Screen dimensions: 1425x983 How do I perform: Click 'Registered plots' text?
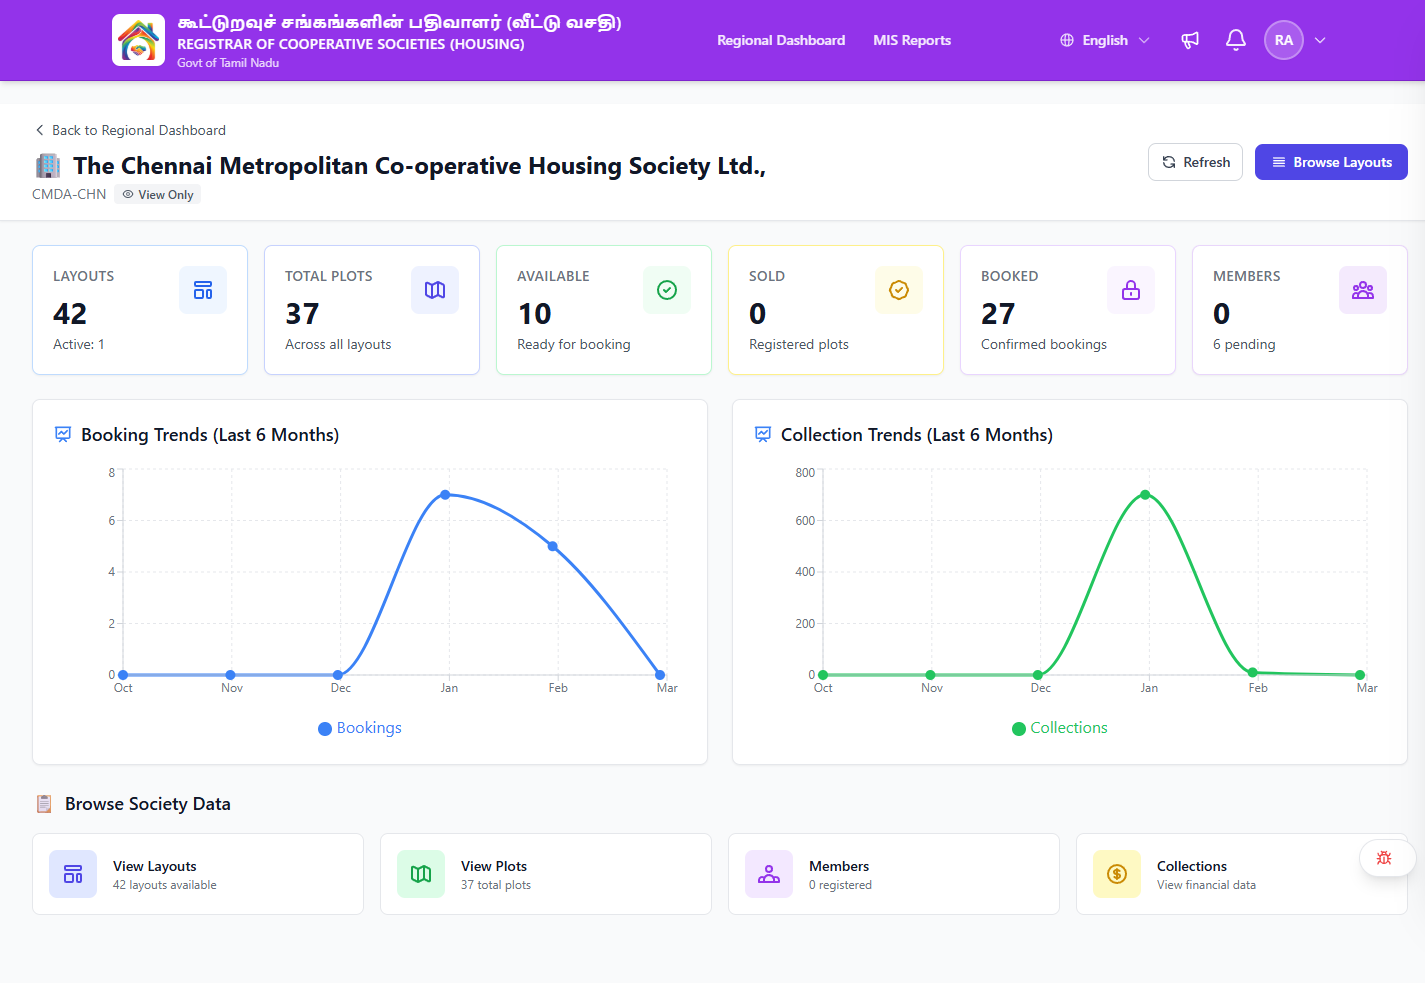[799, 344]
